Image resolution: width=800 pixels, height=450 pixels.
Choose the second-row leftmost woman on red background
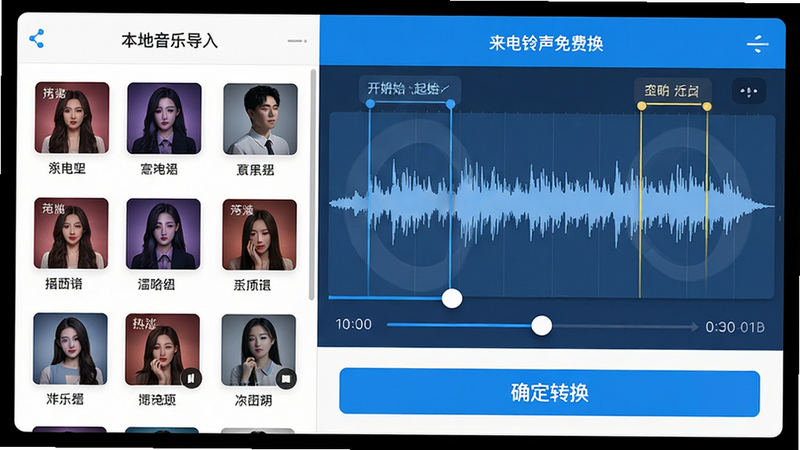71,234
